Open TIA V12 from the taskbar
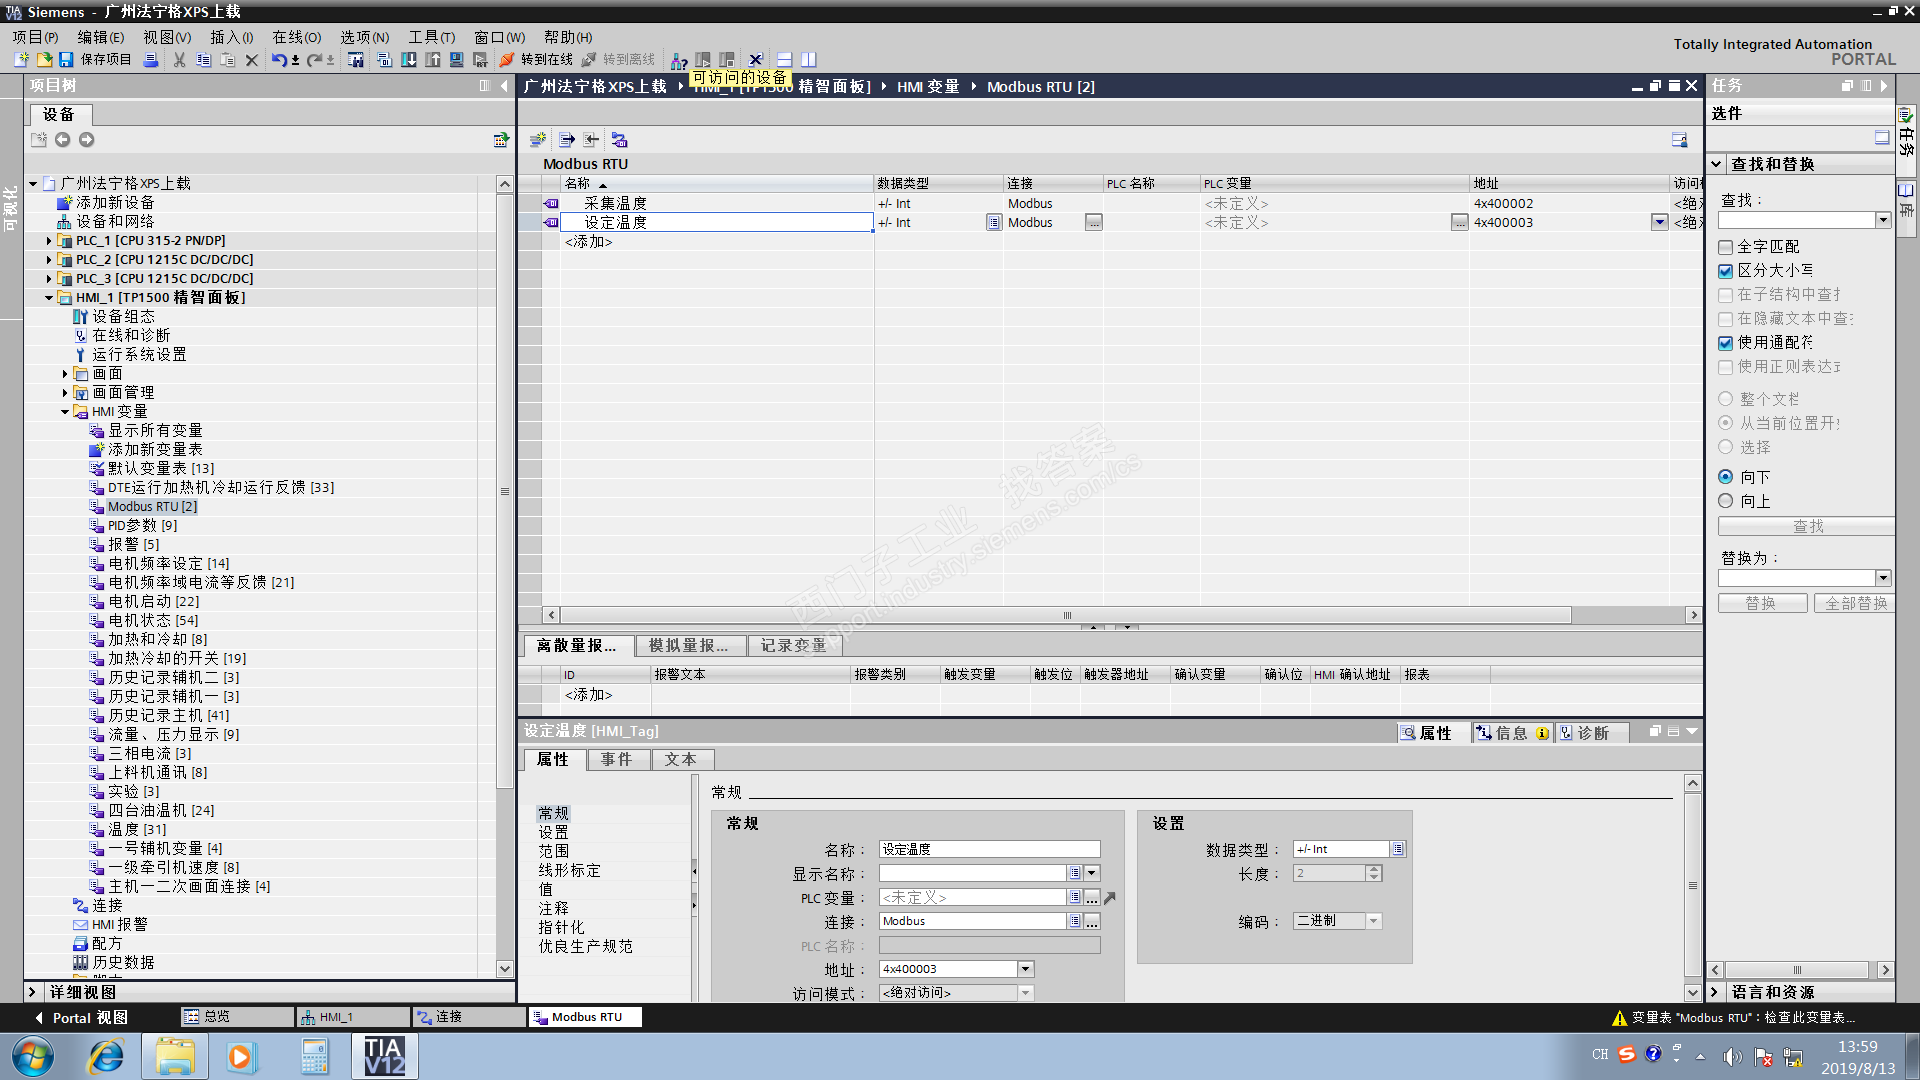Image resolution: width=1920 pixels, height=1080 pixels. pos(384,1056)
